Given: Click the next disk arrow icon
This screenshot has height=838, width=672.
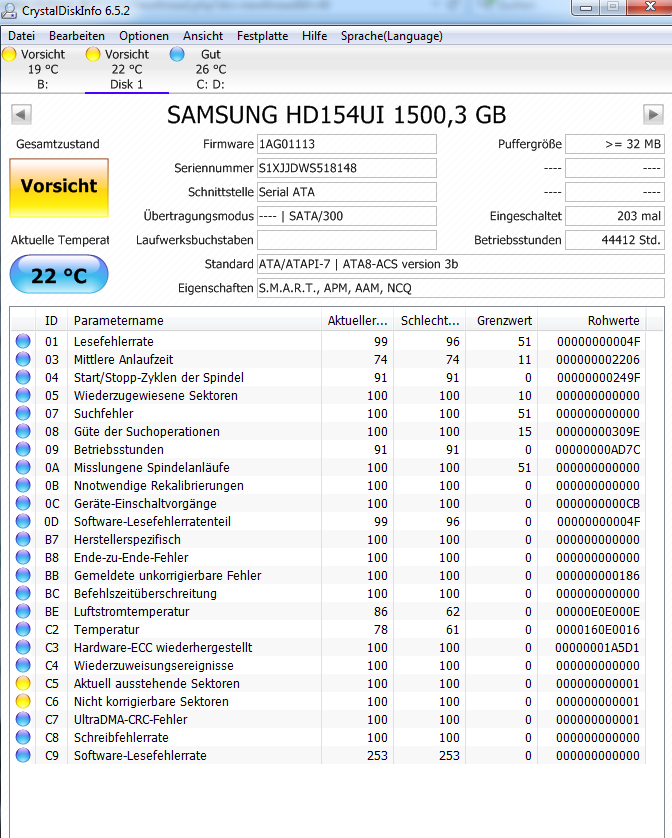Looking at the screenshot, I should point(653,114).
